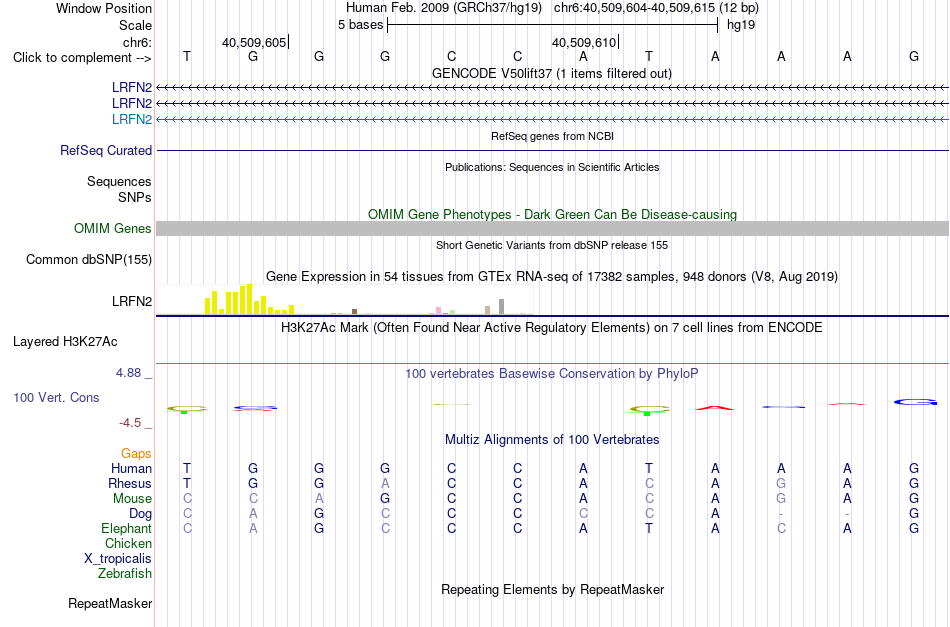Select the Elephant alignment row label
Viewport: 950px width, 627px height.
[x=126, y=528]
